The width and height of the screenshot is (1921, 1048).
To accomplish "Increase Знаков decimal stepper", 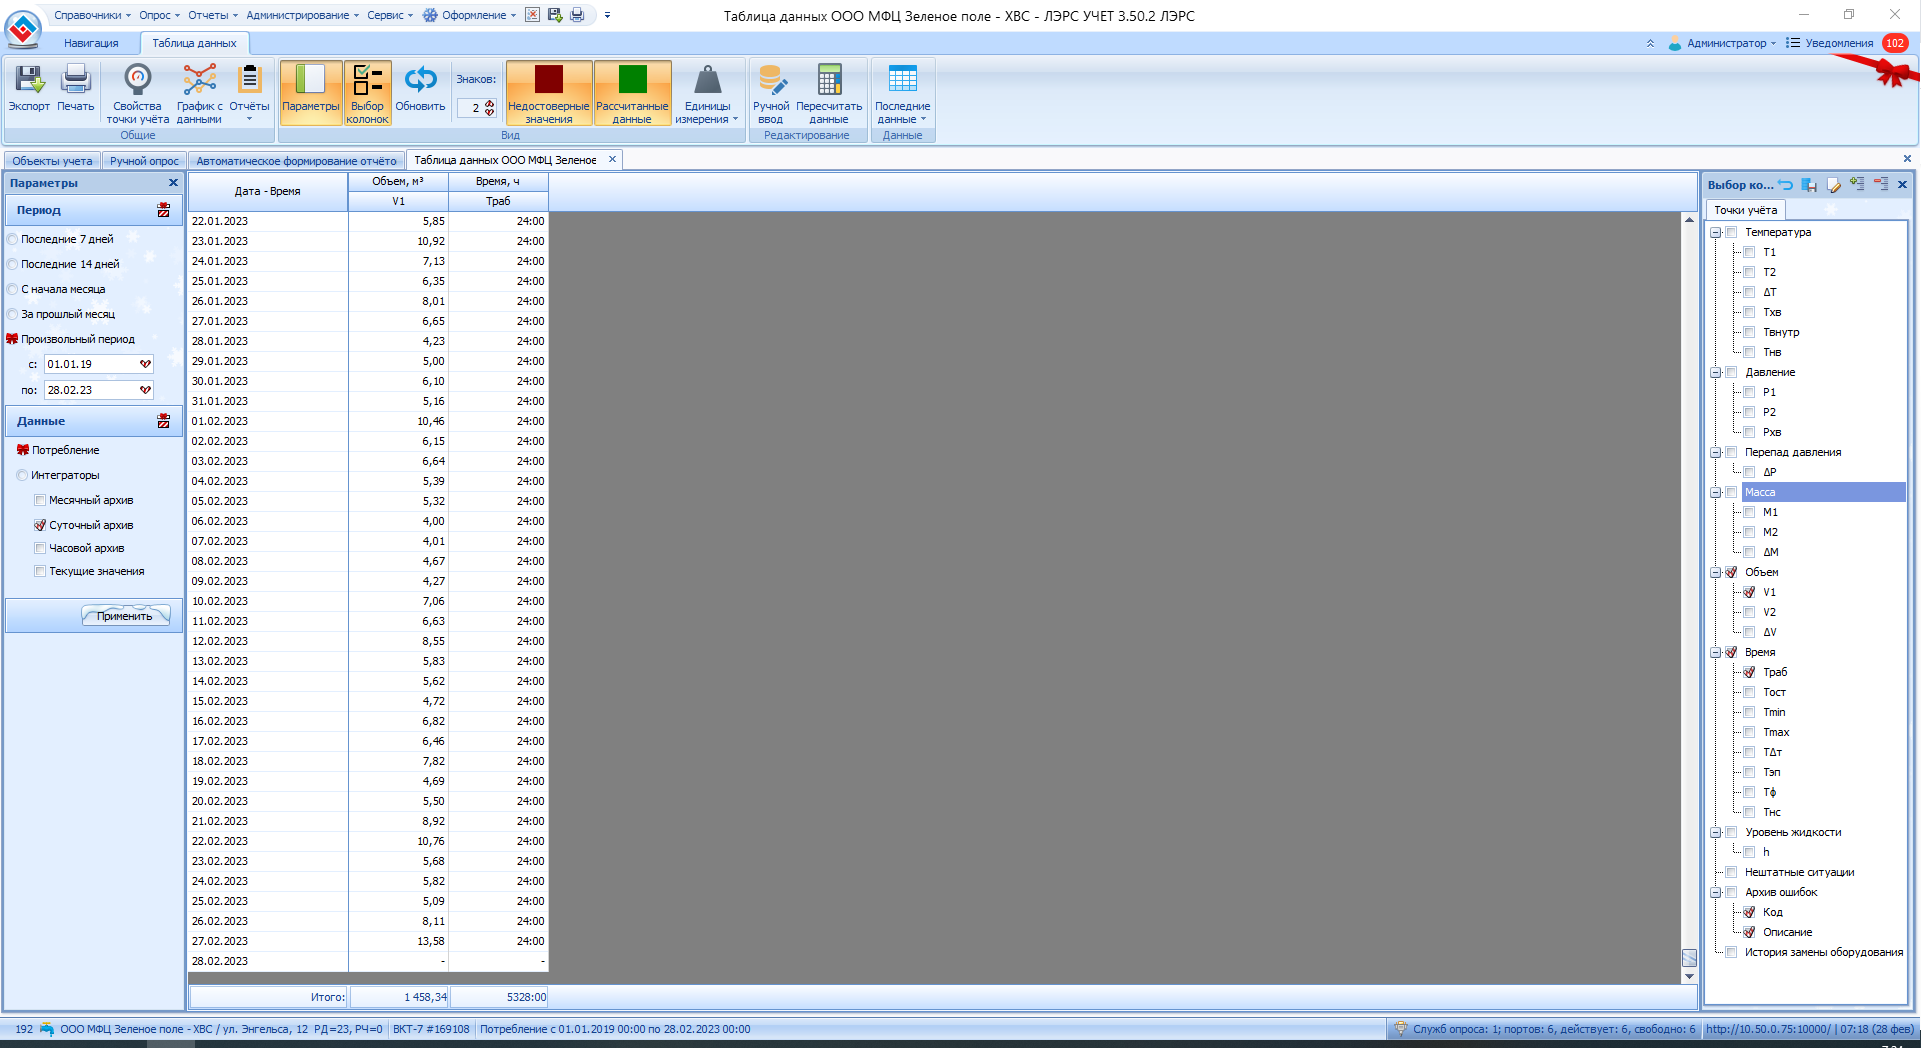I will (x=490, y=103).
